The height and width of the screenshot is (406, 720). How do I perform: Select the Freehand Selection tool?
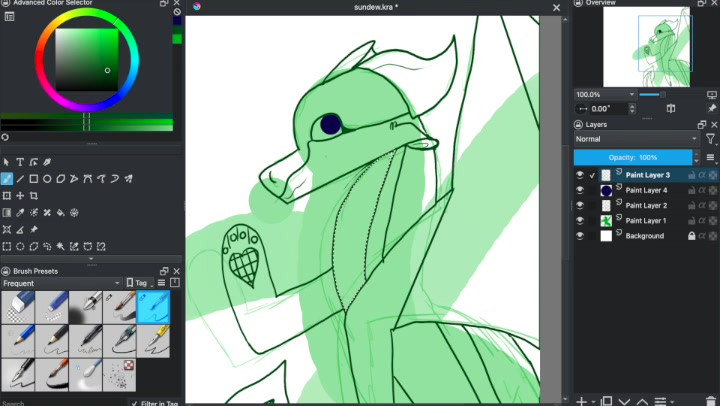click(47, 247)
